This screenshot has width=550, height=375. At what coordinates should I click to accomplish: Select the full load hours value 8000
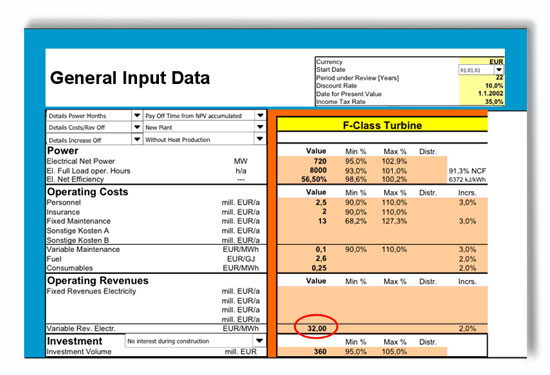coord(318,170)
